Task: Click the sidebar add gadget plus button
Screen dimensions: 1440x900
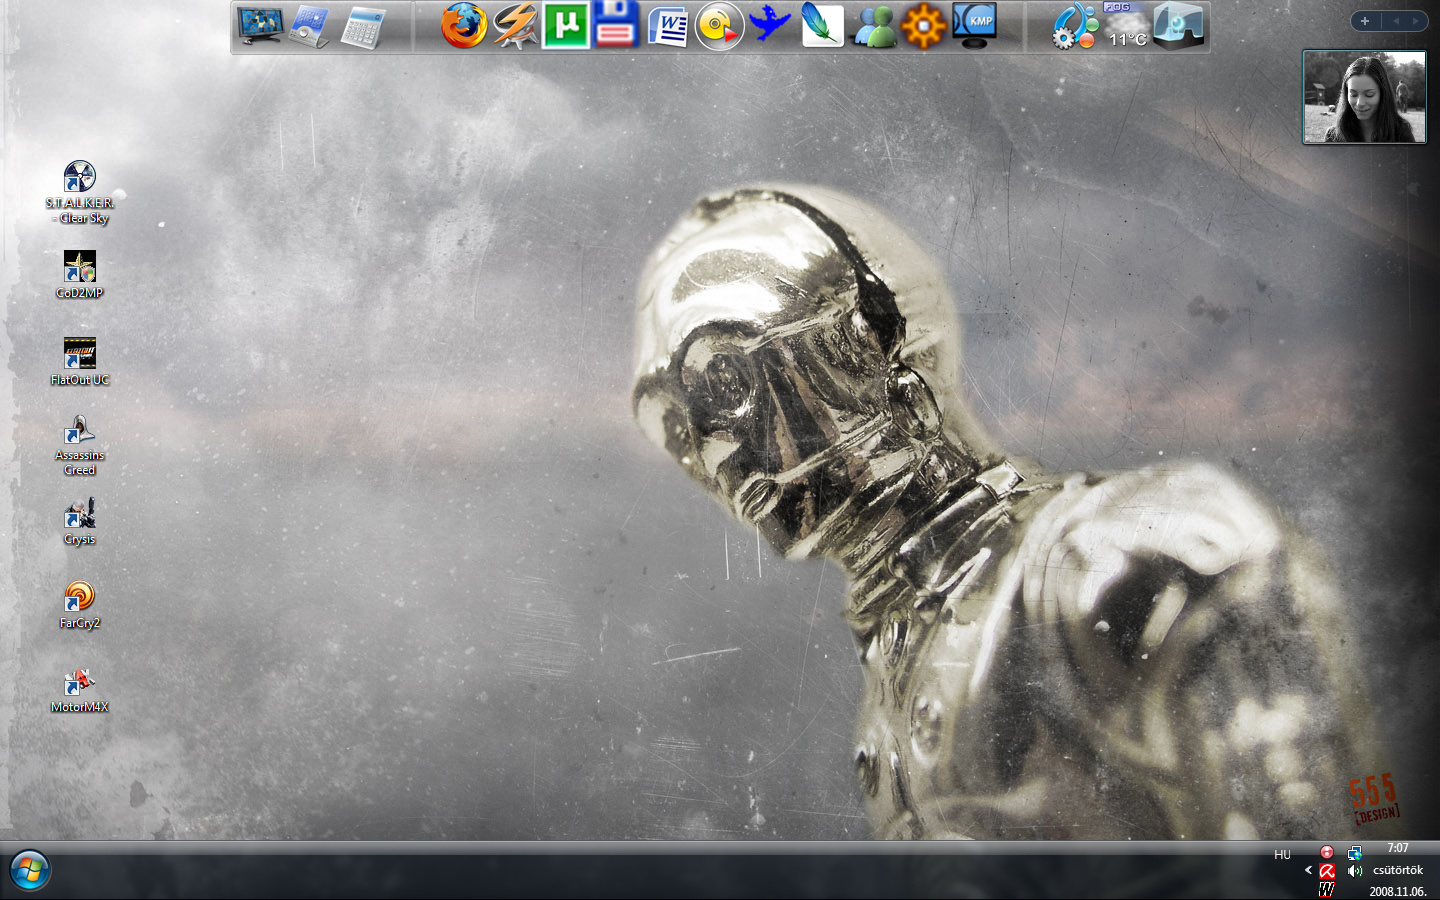Action: [1365, 21]
